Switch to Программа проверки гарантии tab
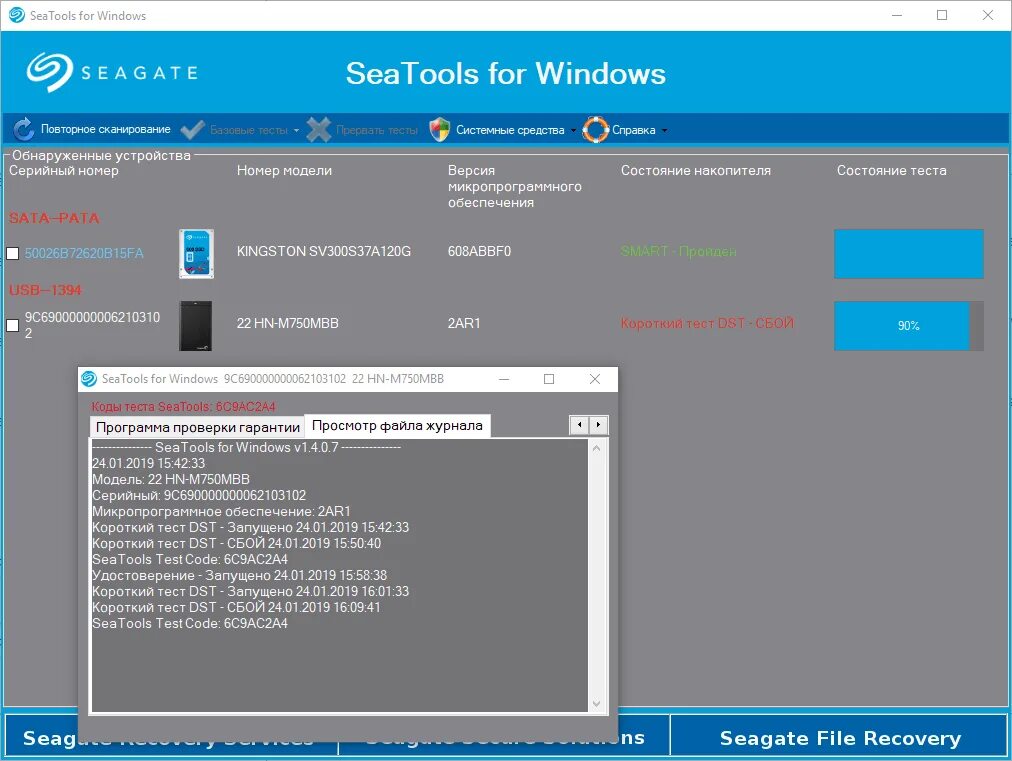Viewport: 1012px width, 761px height. coord(197,427)
